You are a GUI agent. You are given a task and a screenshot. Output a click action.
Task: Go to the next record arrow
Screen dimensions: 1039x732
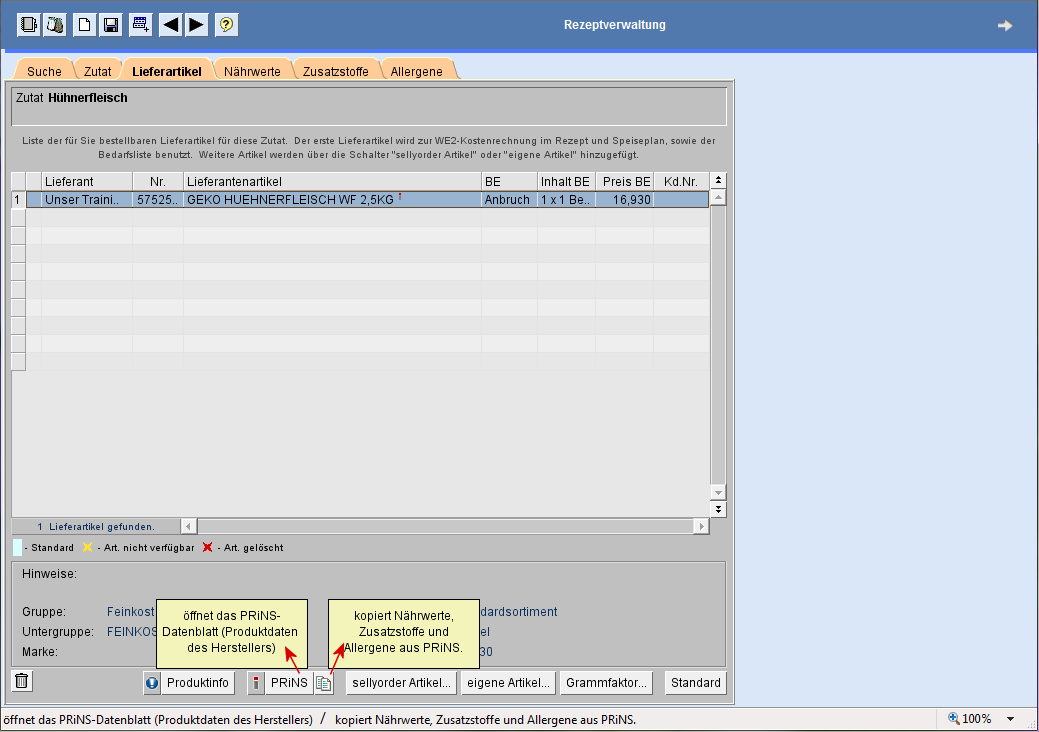tap(197, 25)
